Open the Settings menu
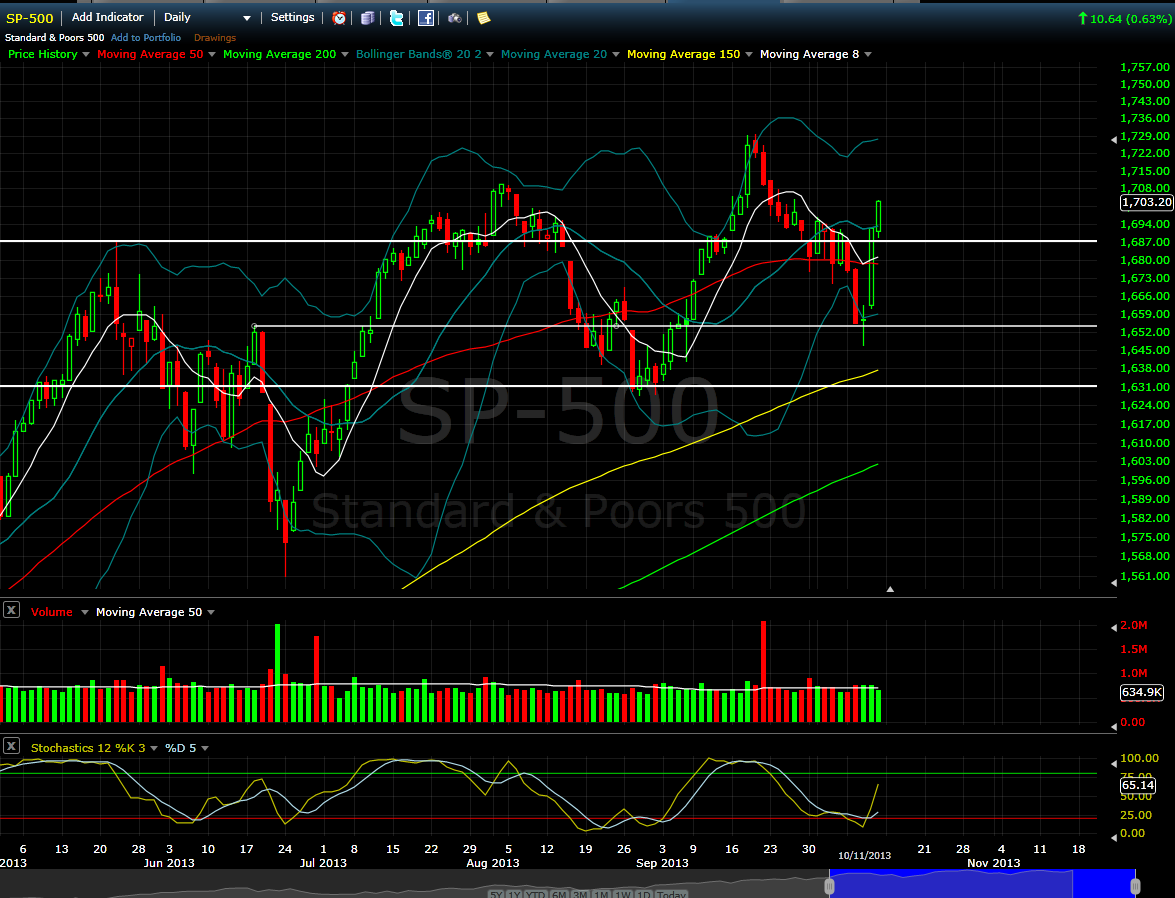Viewport: 1175px width, 898px height. 292,17
